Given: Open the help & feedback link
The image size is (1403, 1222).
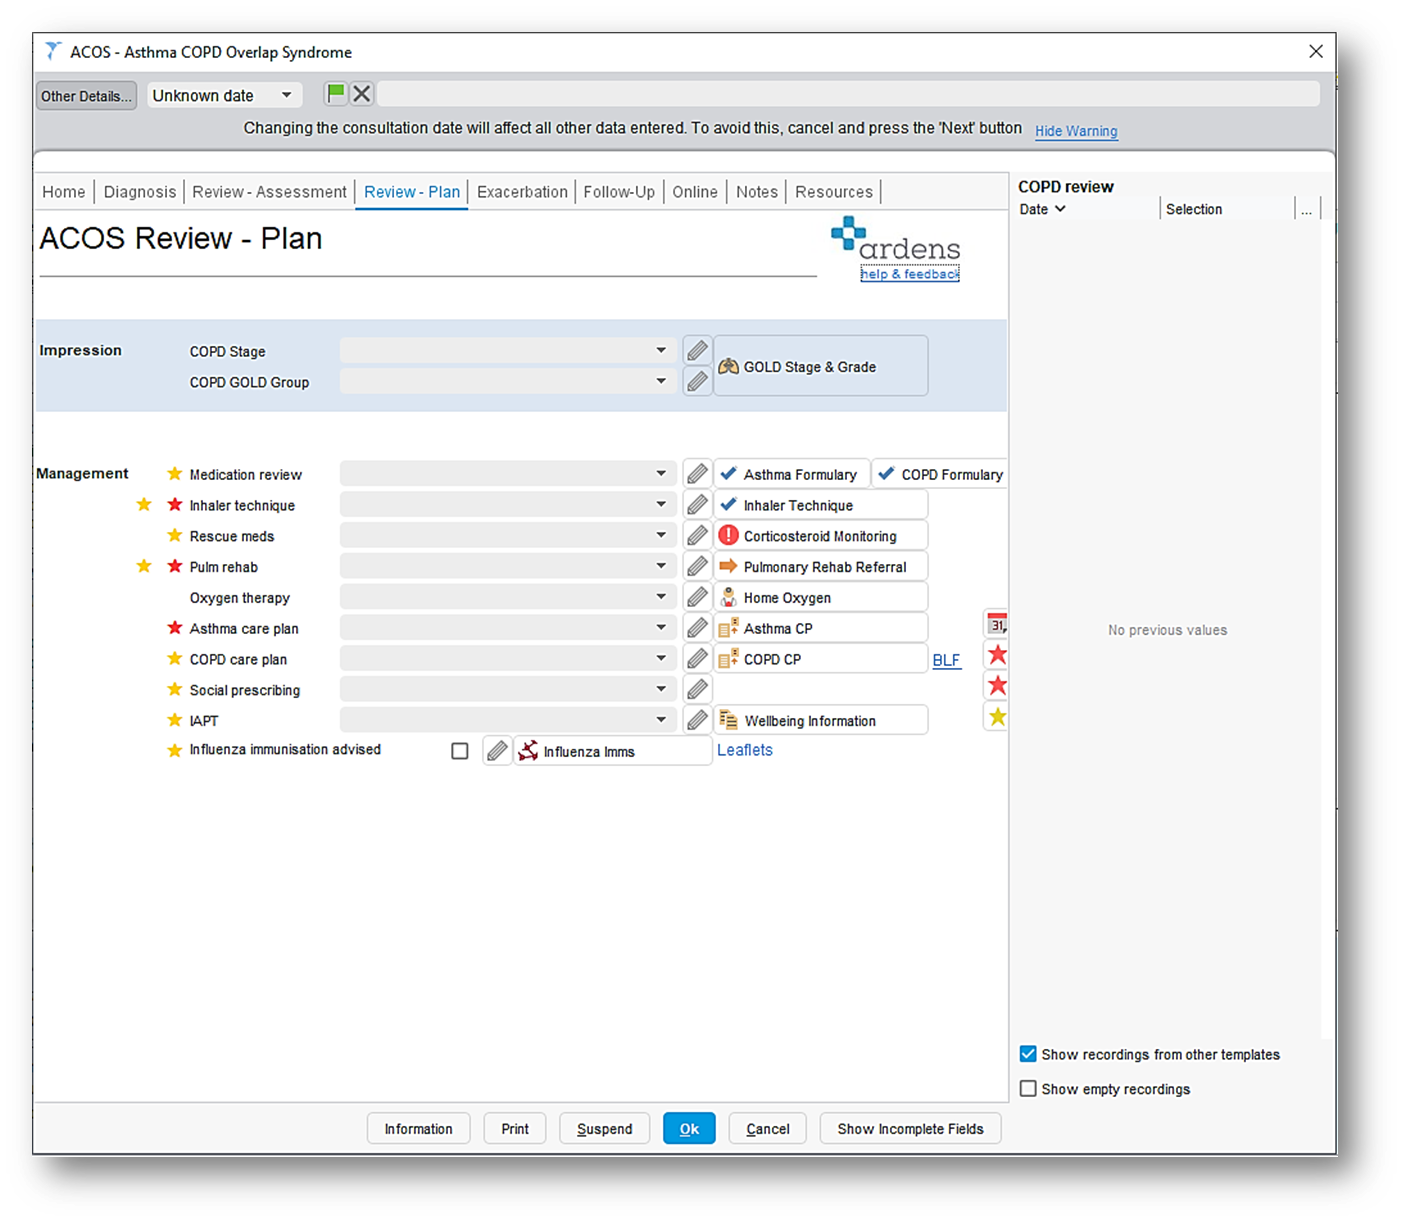Looking at the screenshot, I should (x=910, y=274).
